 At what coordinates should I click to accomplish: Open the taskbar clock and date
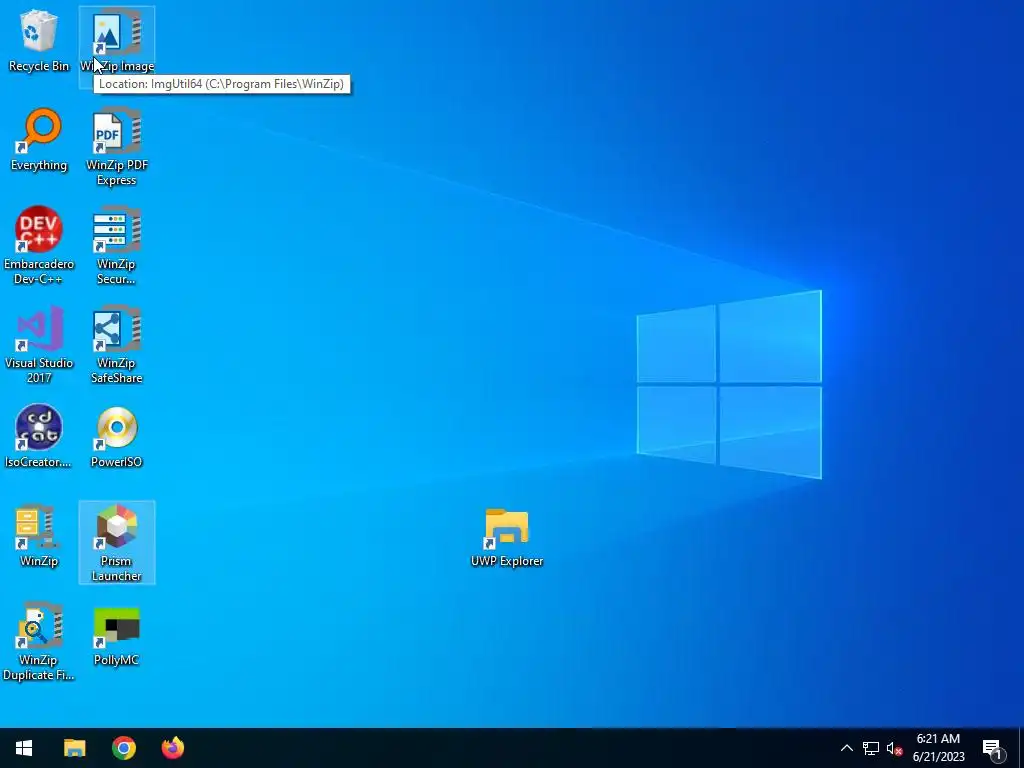(x=938, y=748)
